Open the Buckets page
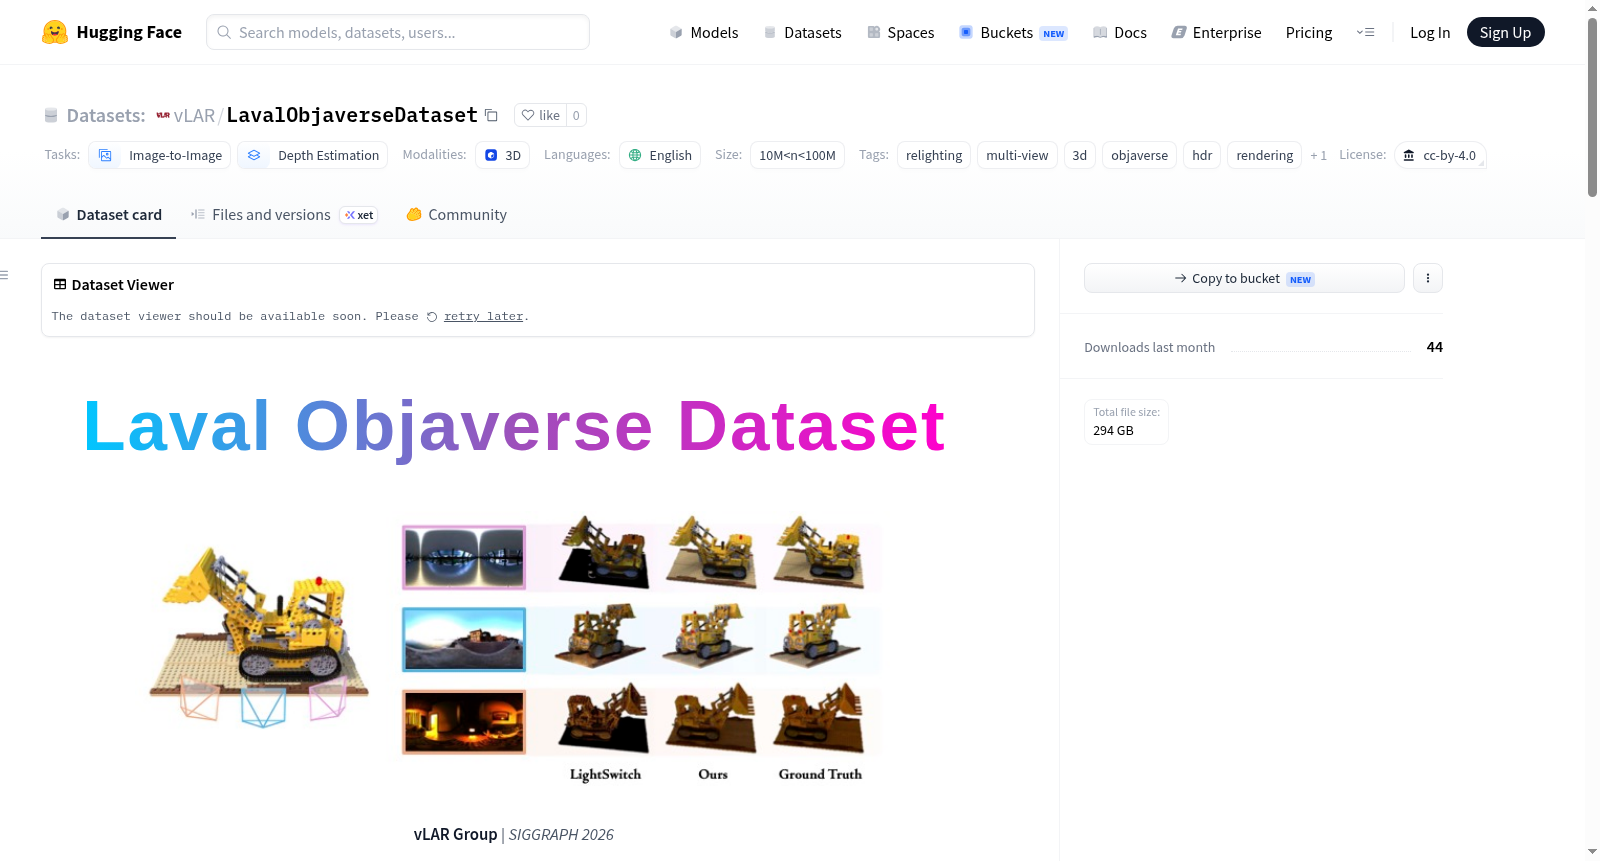 [1013, 32]
